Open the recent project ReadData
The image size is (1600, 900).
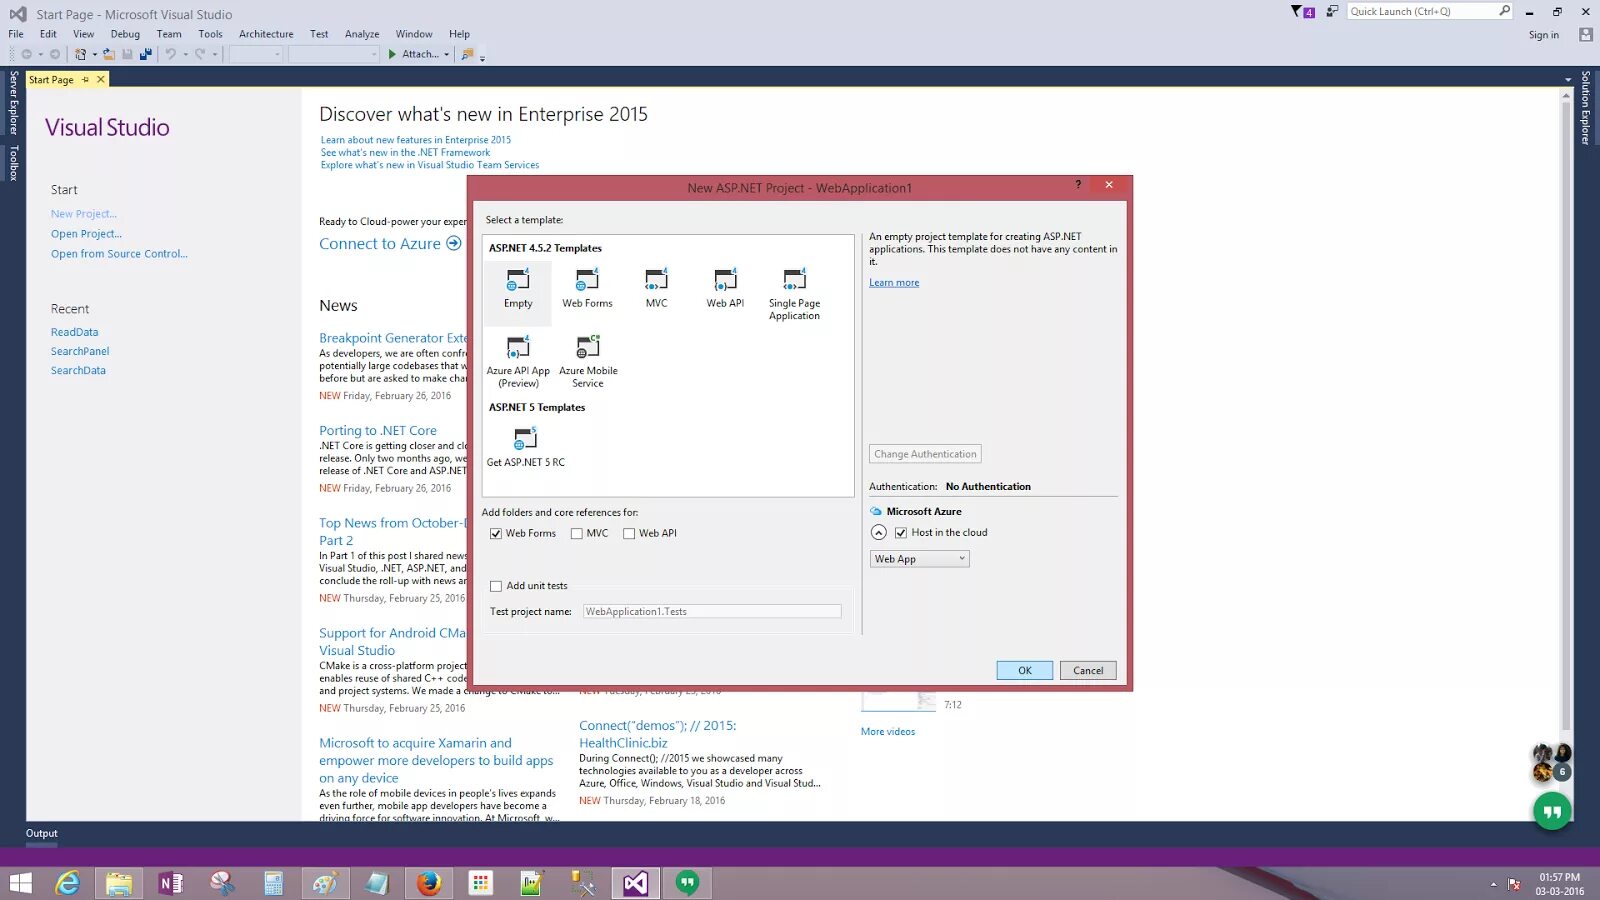[75, 332]
